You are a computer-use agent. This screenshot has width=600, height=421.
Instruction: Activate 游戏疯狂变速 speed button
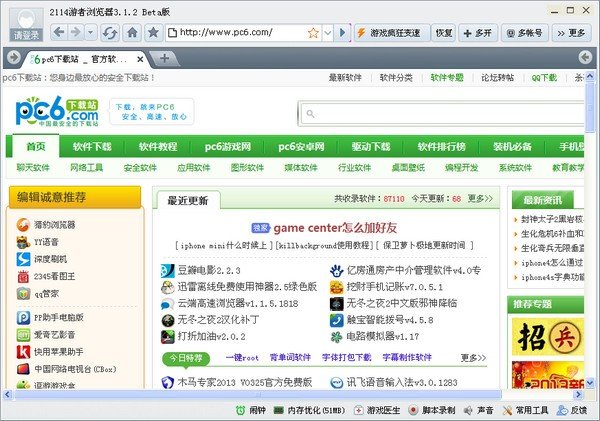point(392,33)
